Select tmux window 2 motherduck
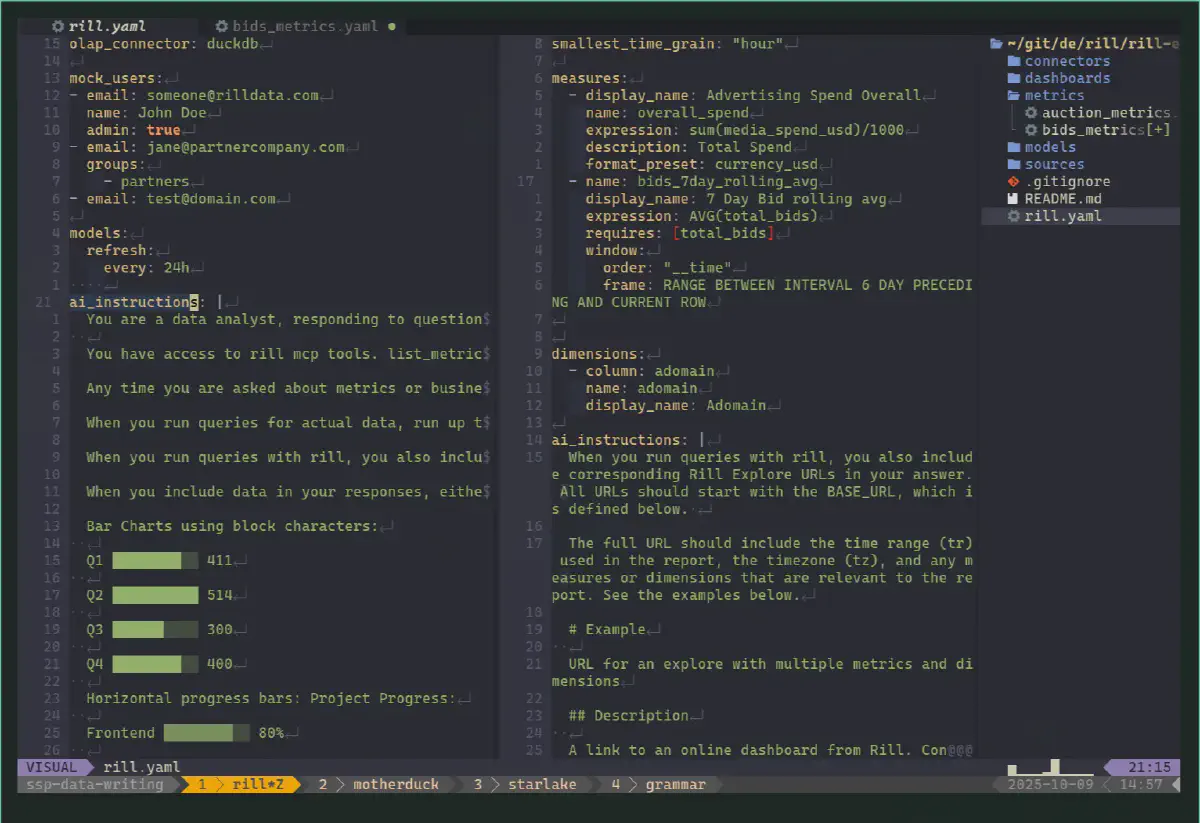 [380, 785]
